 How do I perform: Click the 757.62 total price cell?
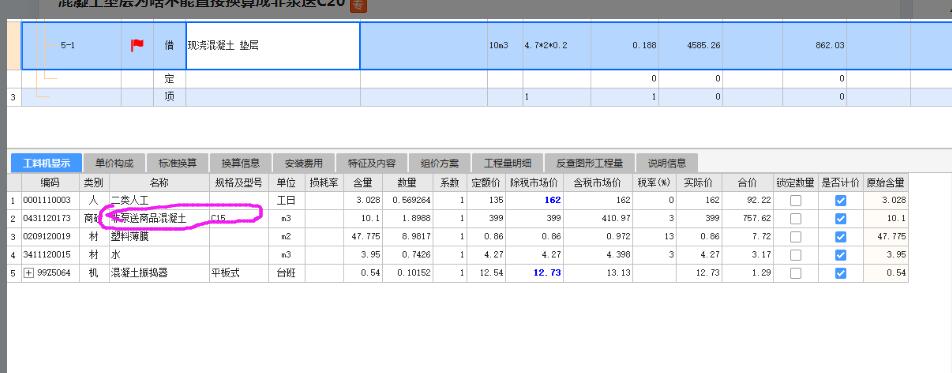(748, 218)
